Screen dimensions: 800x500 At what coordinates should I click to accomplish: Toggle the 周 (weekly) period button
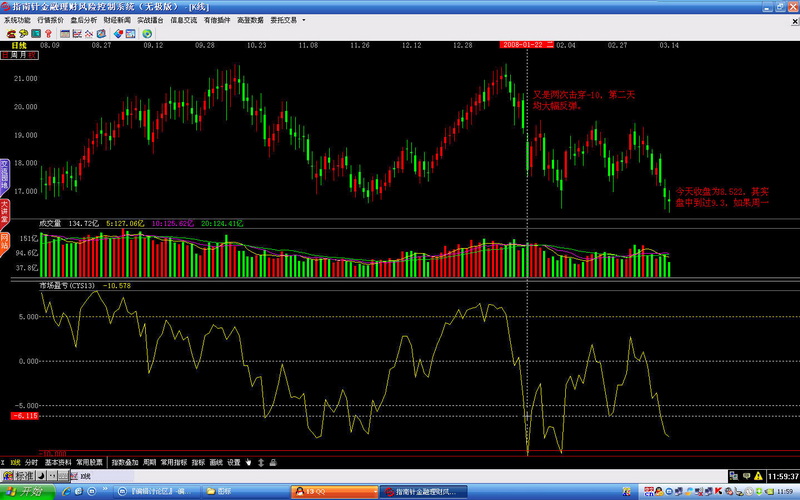coord(16,55)
